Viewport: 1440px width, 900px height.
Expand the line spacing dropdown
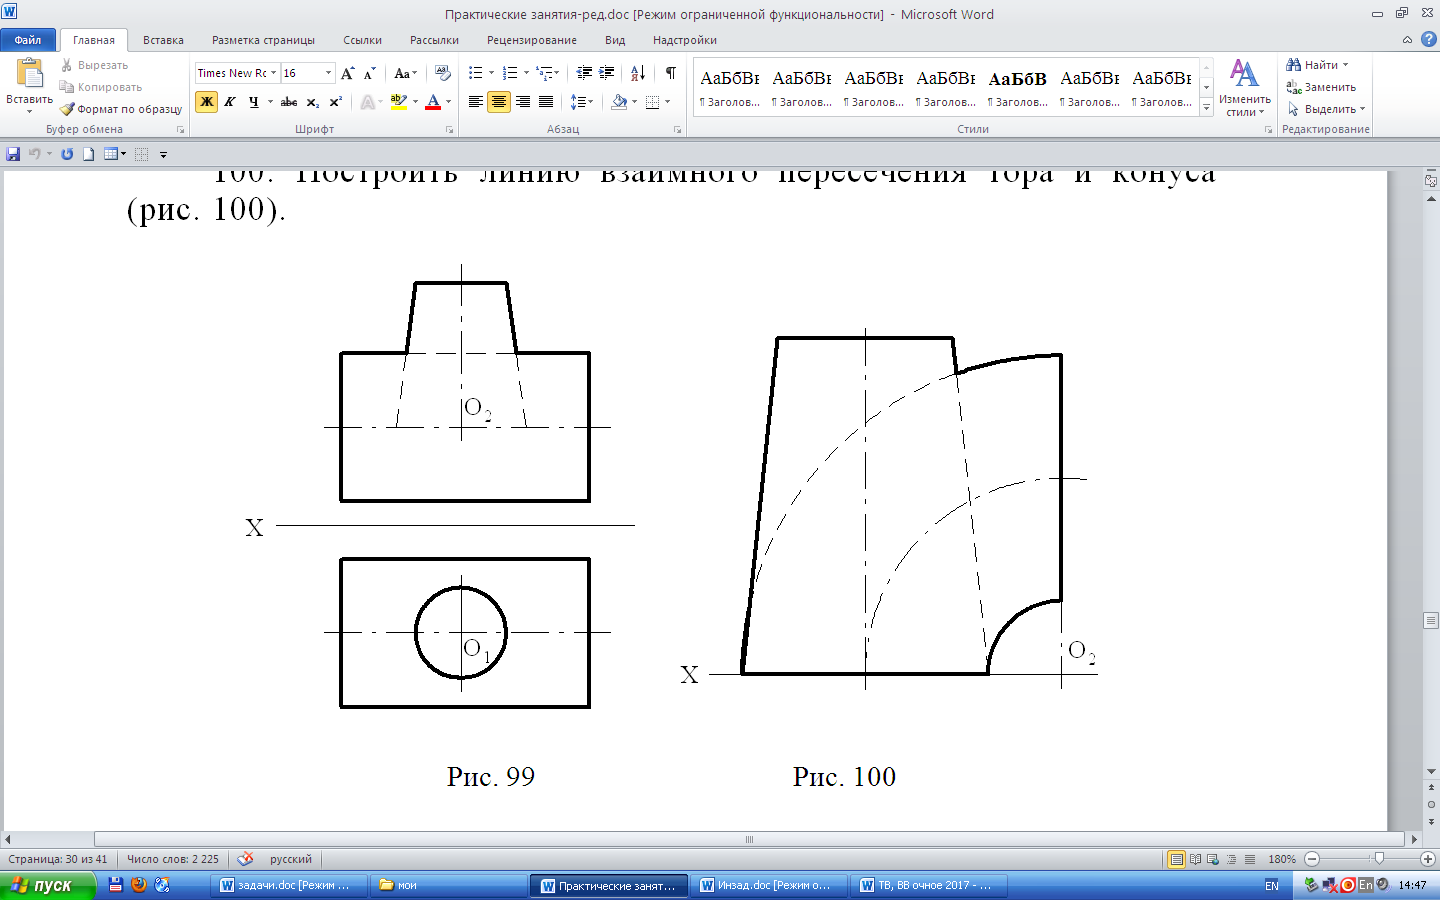tap(591, 101)
